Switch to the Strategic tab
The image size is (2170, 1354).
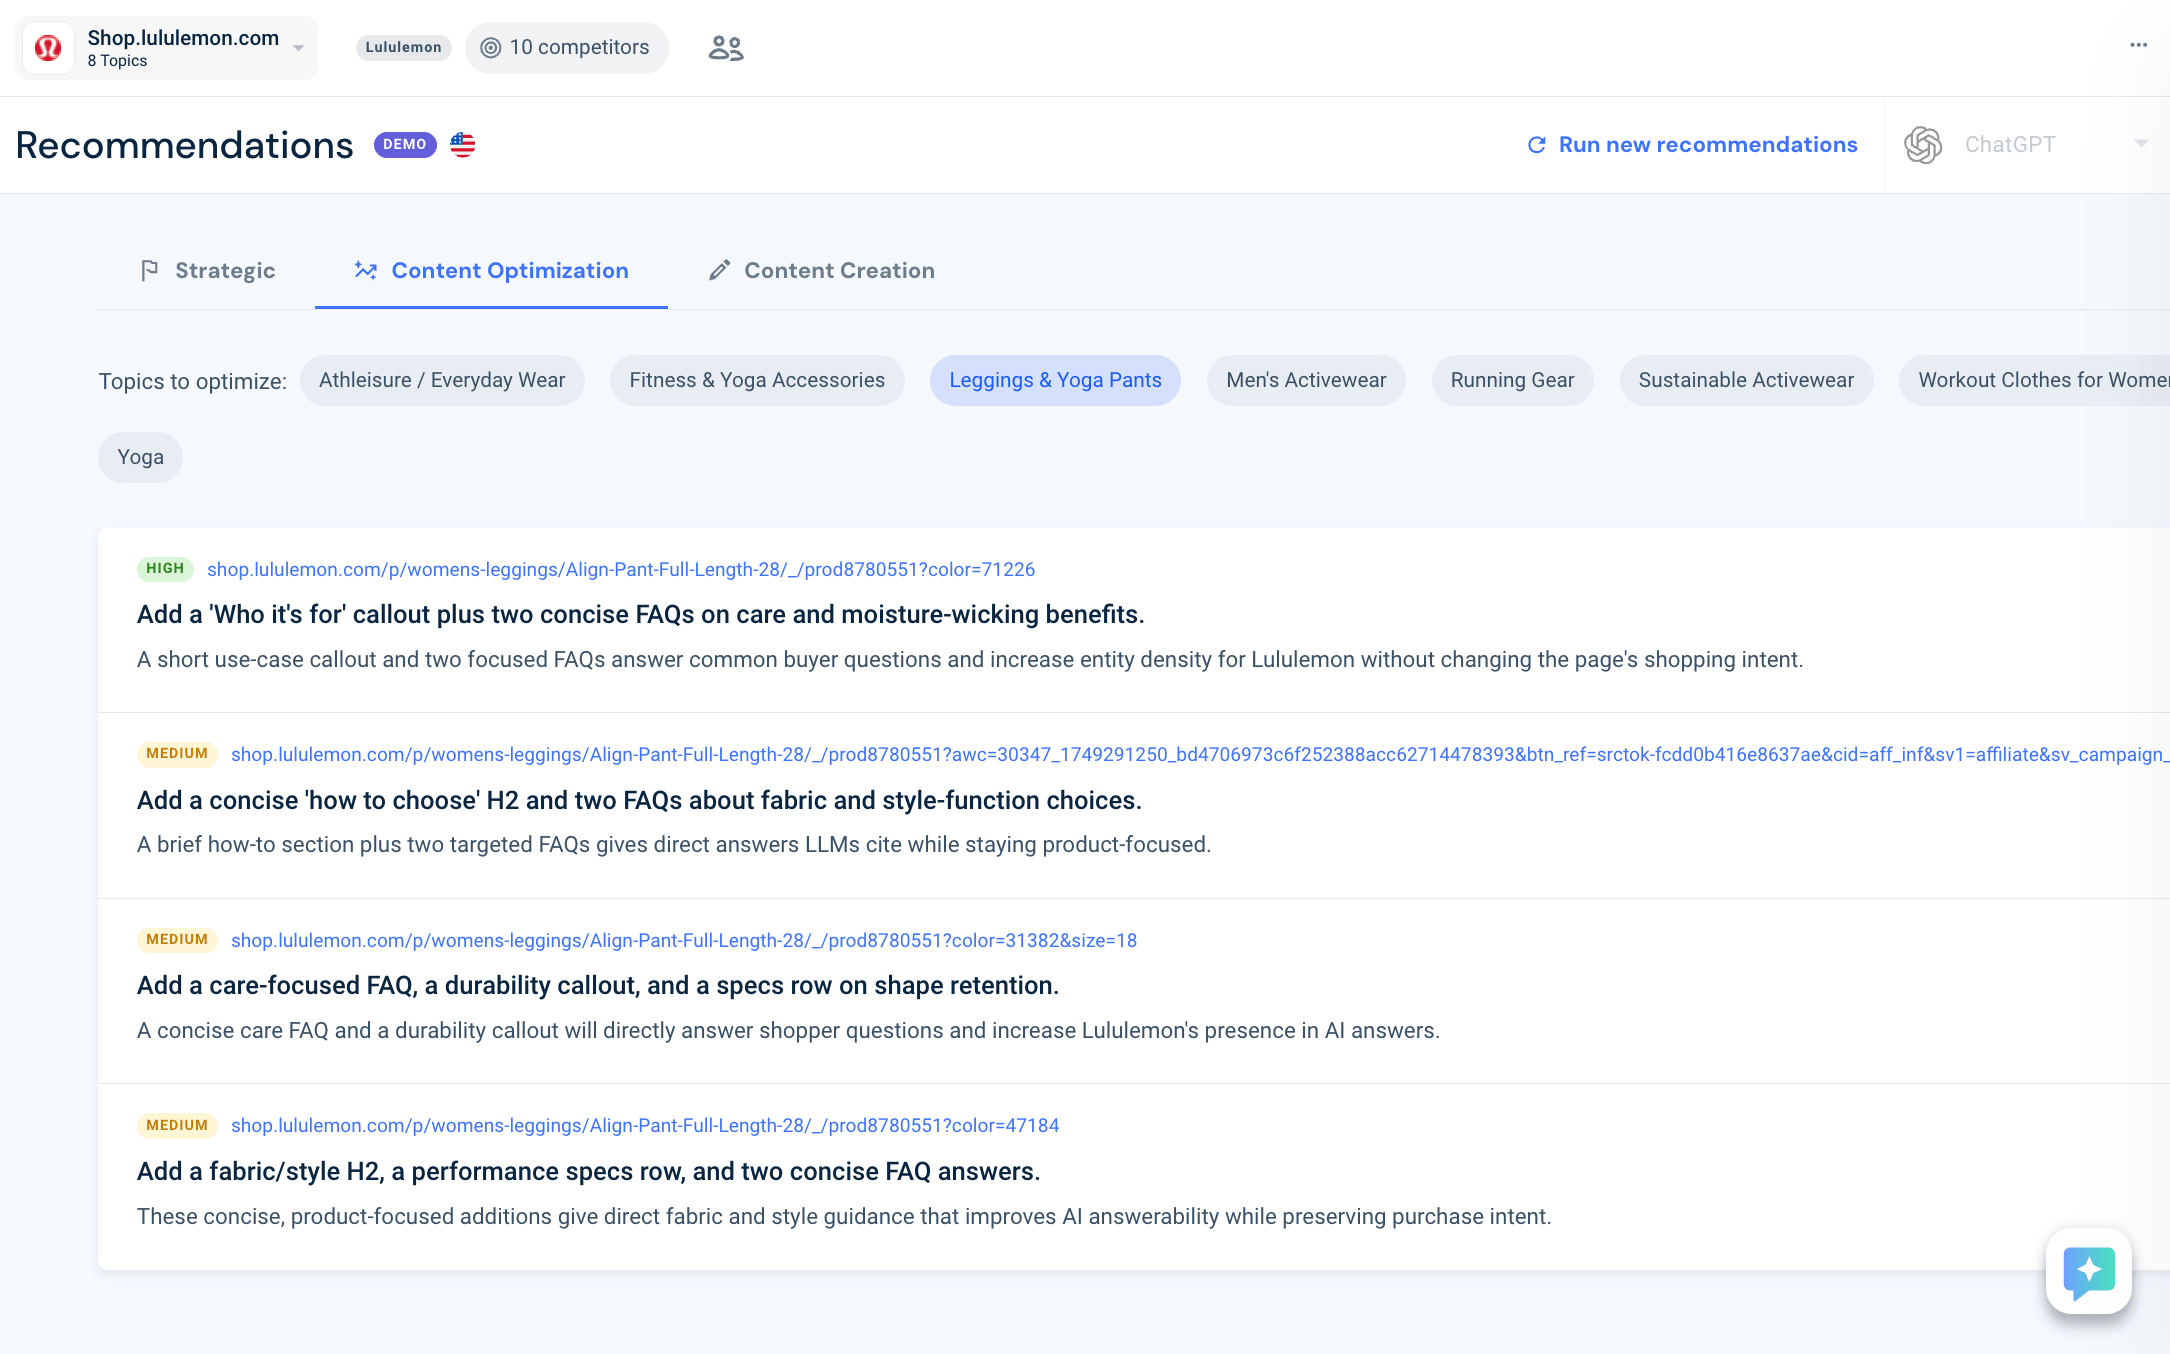pos(207,271)
